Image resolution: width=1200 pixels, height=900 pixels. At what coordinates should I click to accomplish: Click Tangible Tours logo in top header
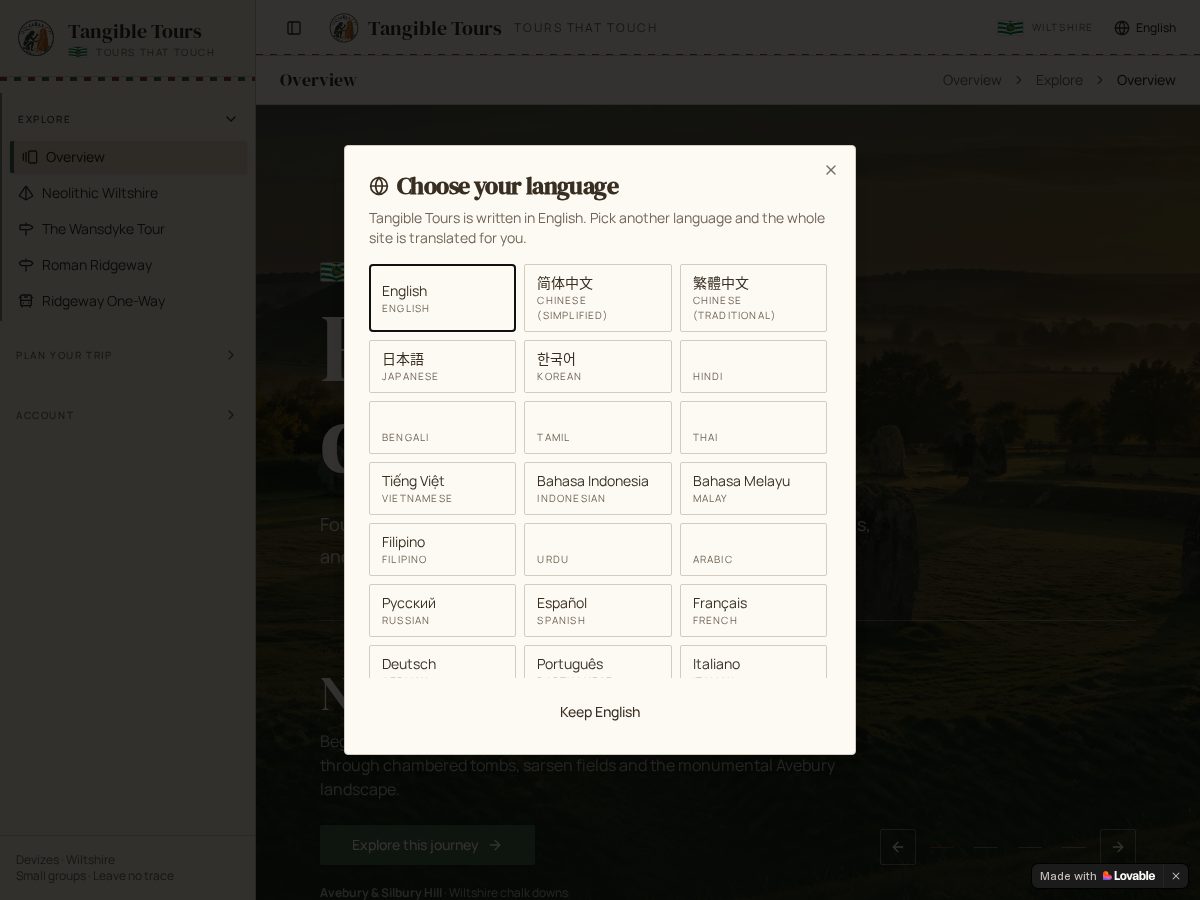point(344,28)
